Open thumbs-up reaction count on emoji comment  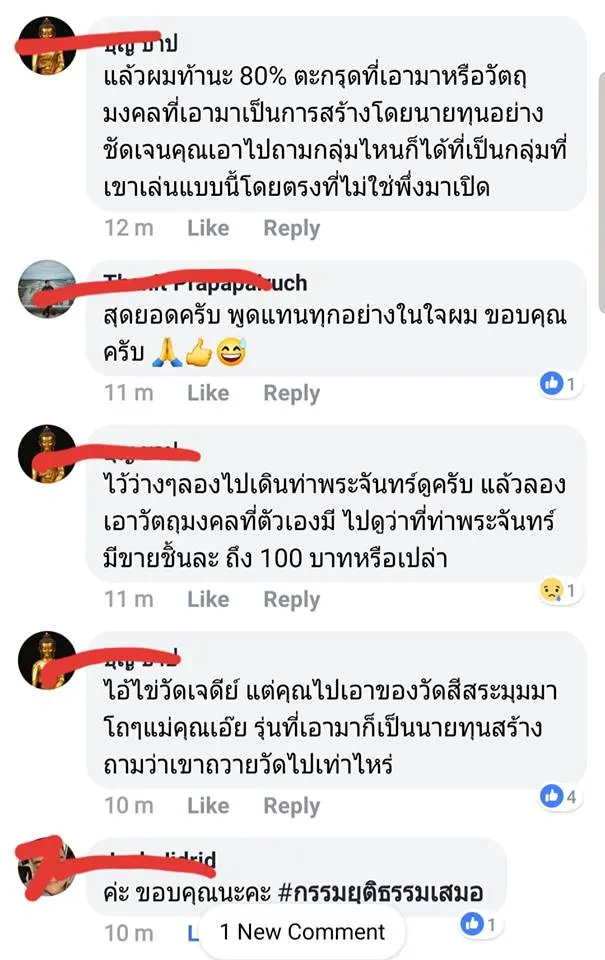[x=560, y=384]
